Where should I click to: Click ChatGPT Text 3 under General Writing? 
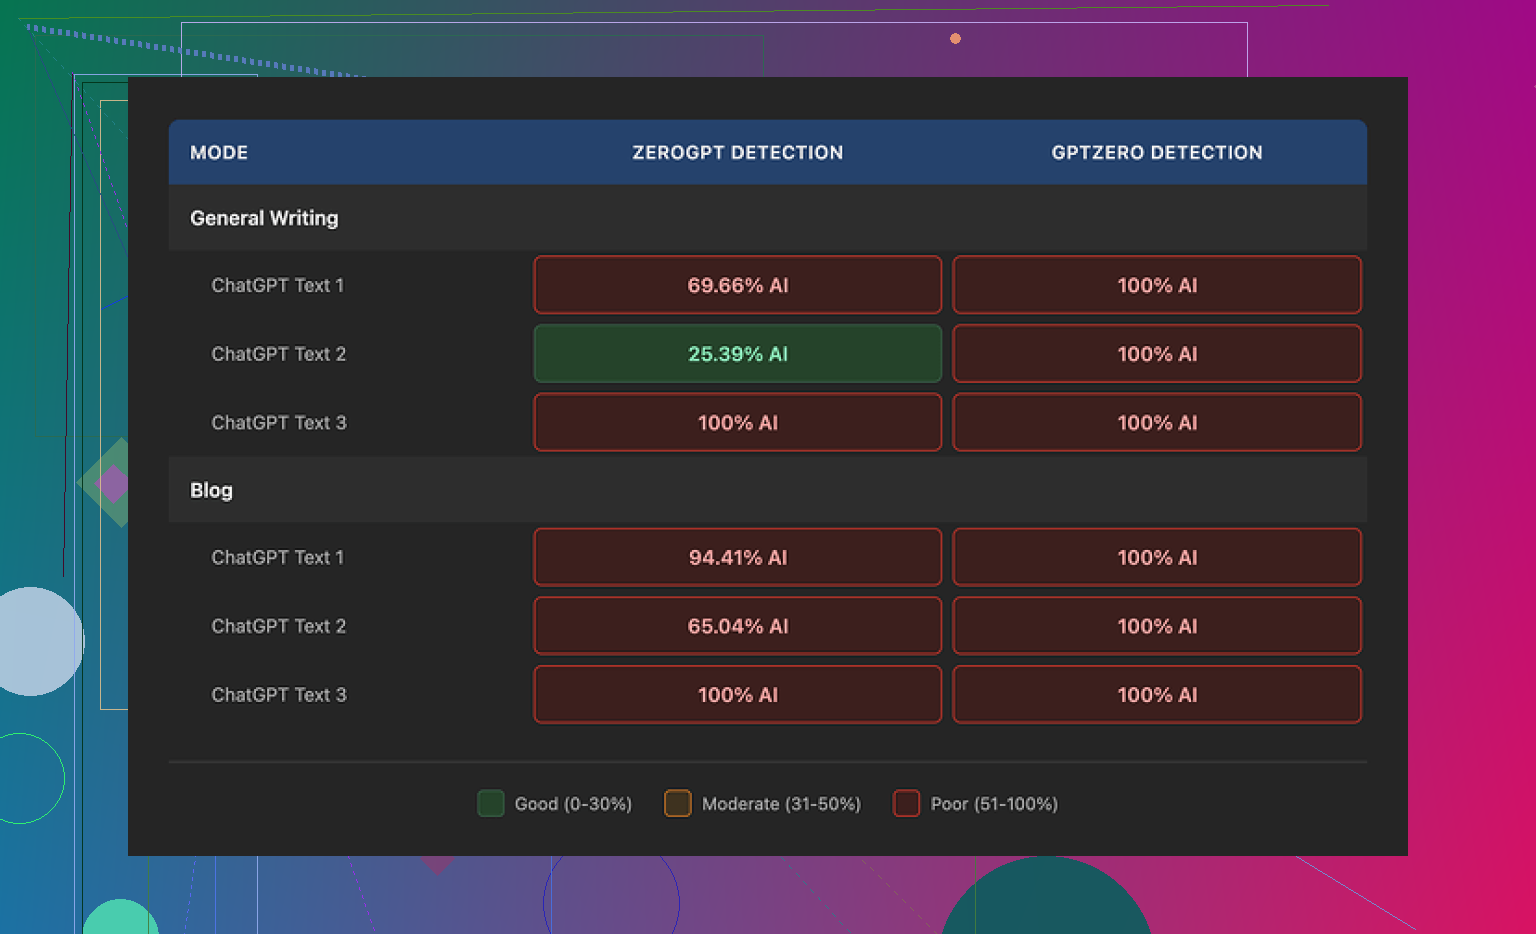coord(278,423)
